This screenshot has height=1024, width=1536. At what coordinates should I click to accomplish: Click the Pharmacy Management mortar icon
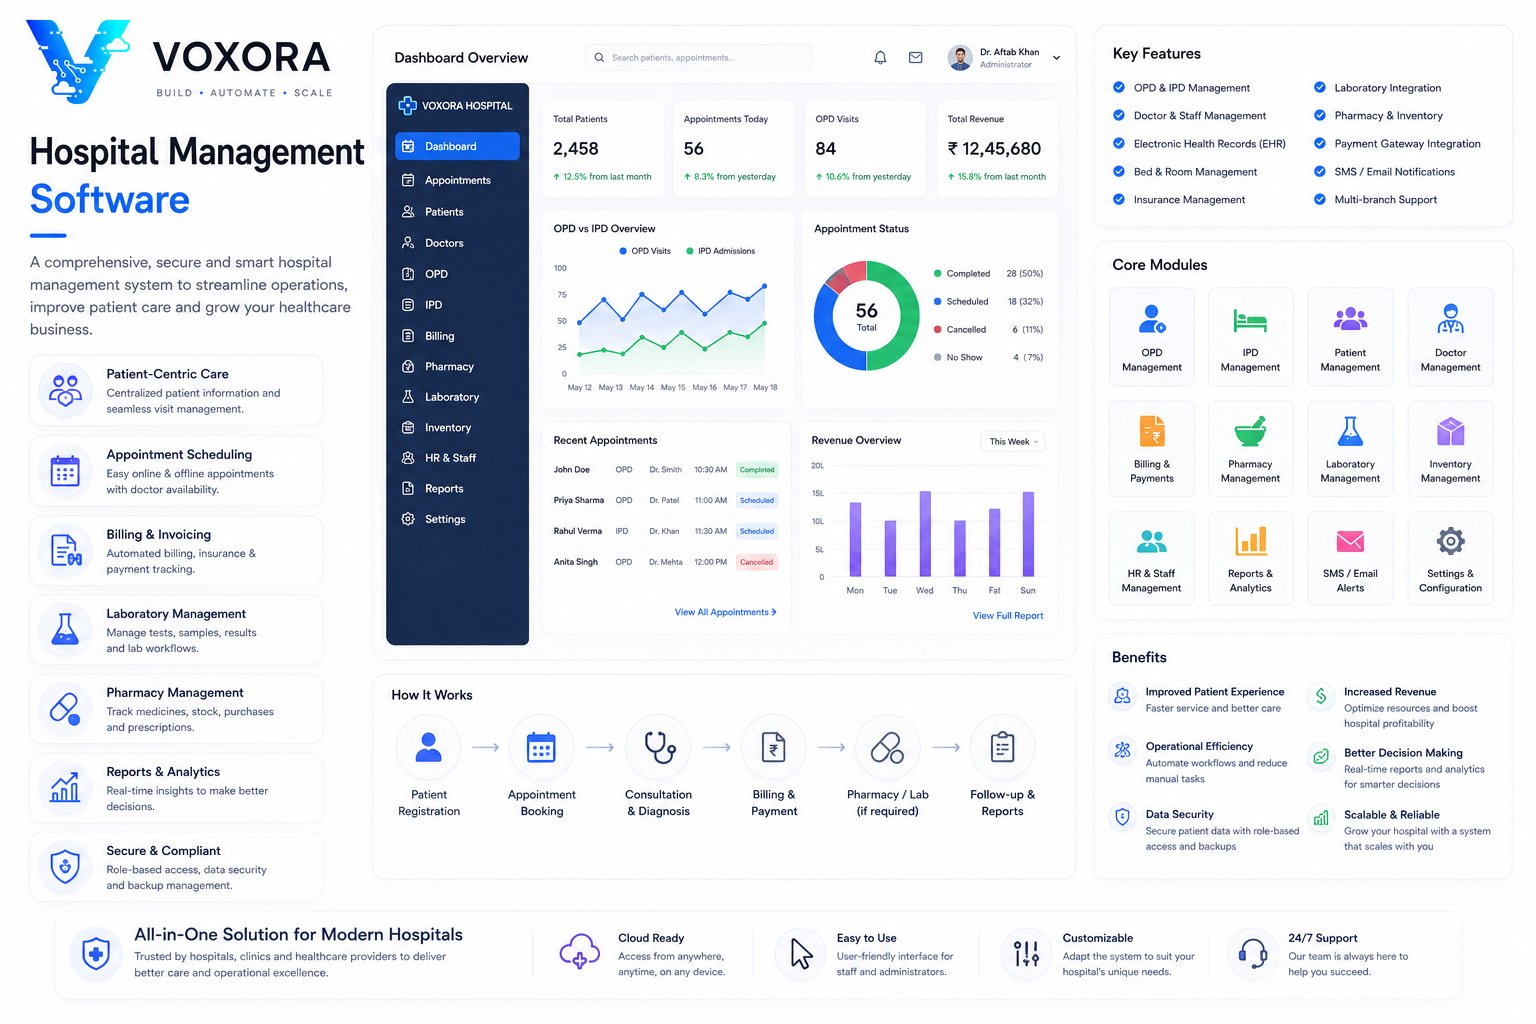[x=1250, y=431]
